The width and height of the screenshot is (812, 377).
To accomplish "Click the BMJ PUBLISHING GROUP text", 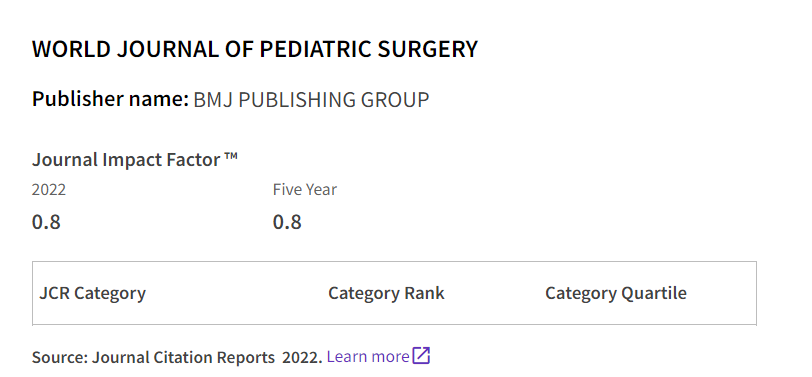I will 311,99.
